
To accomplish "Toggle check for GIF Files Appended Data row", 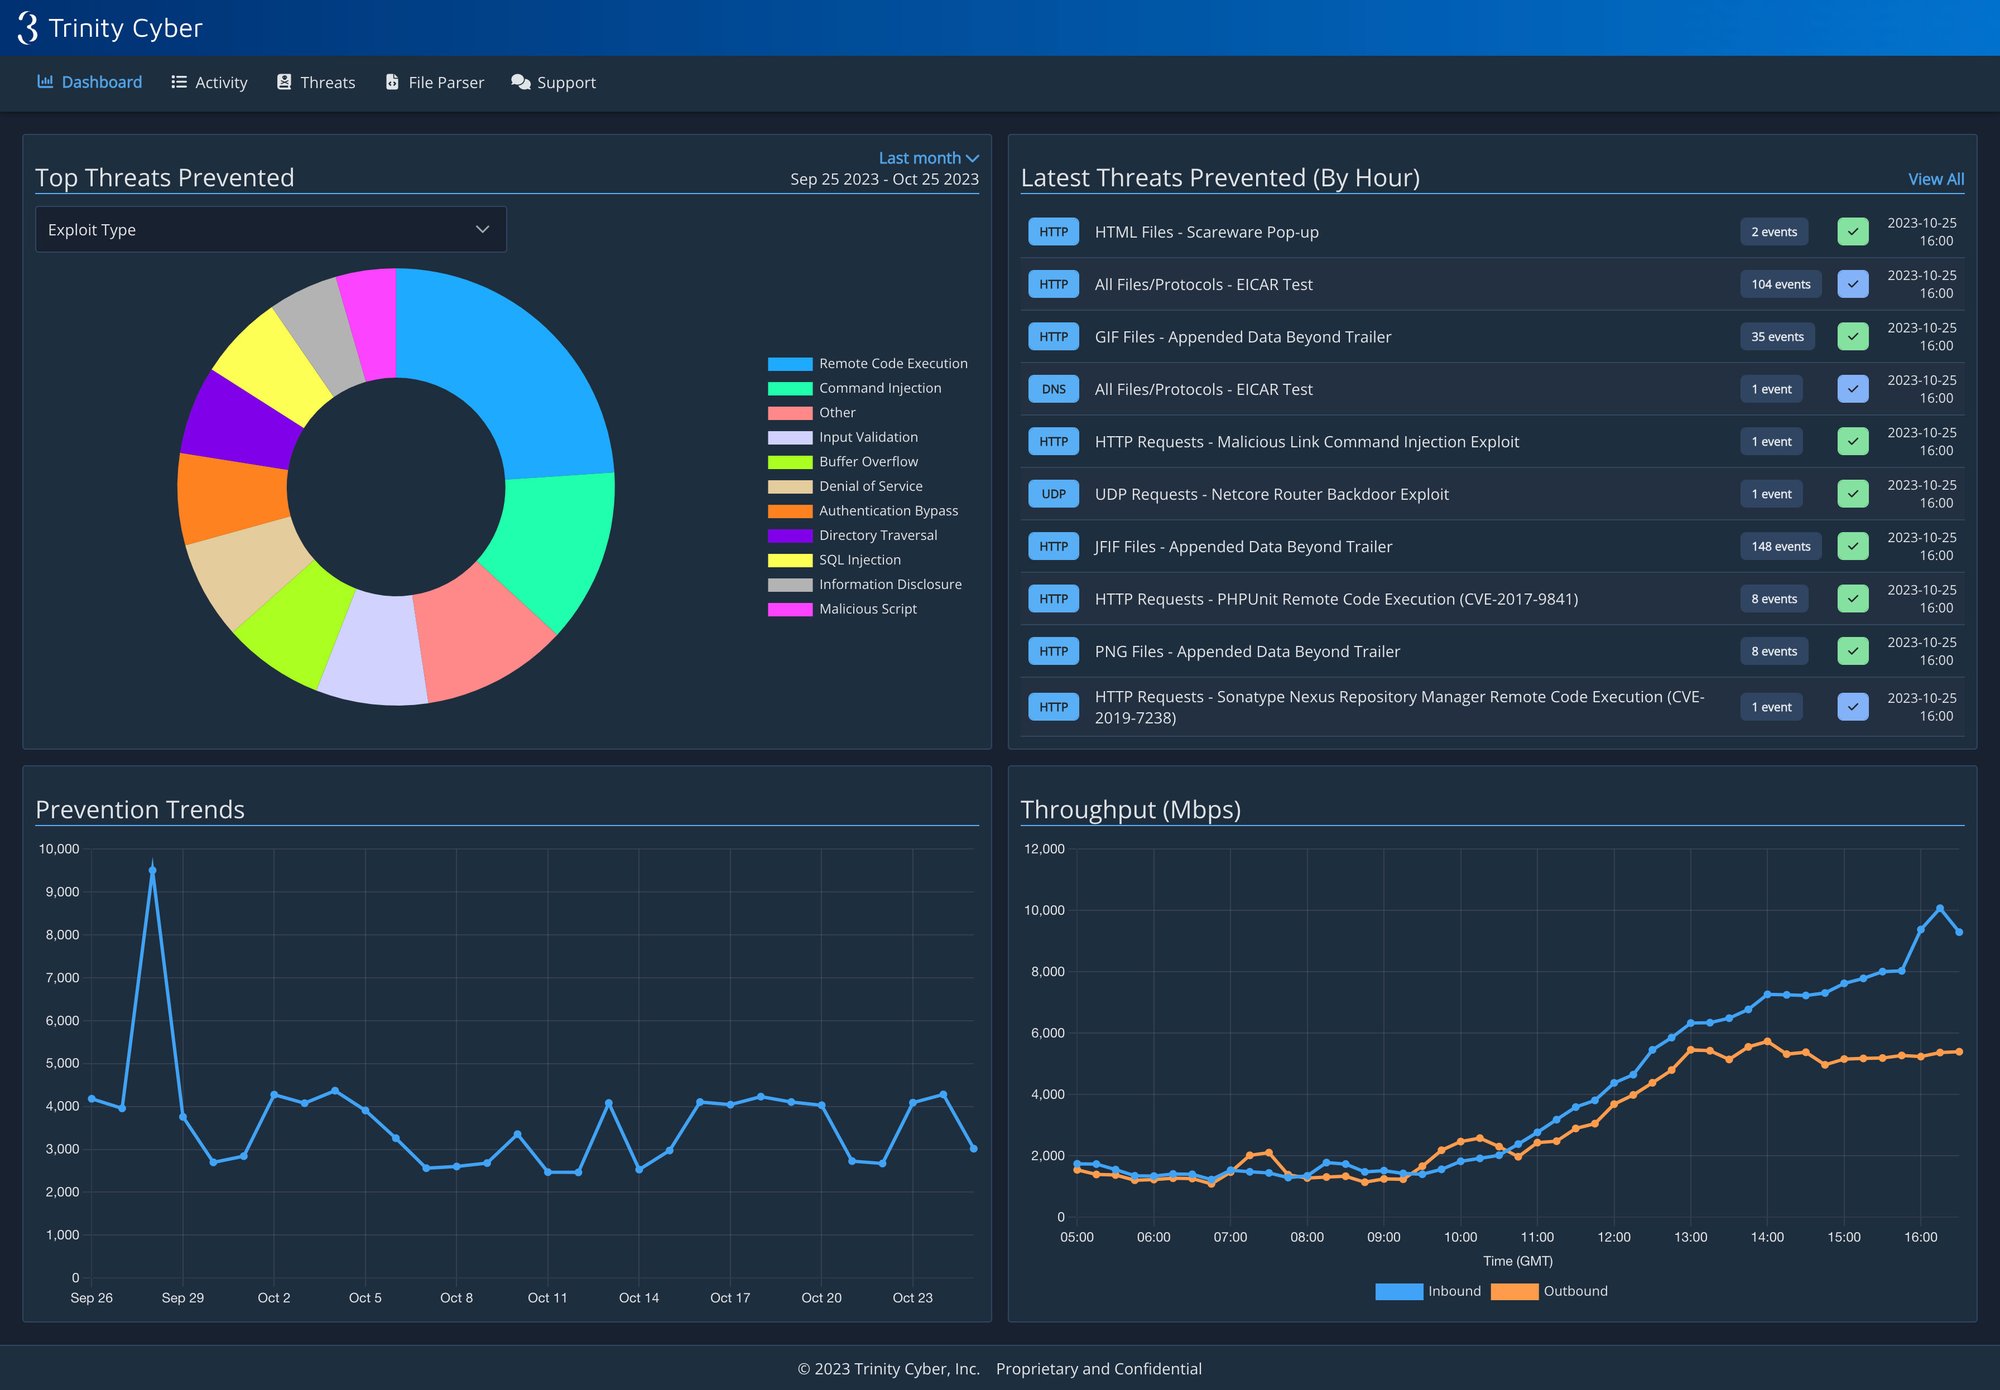I will [x=1853, y=337].
